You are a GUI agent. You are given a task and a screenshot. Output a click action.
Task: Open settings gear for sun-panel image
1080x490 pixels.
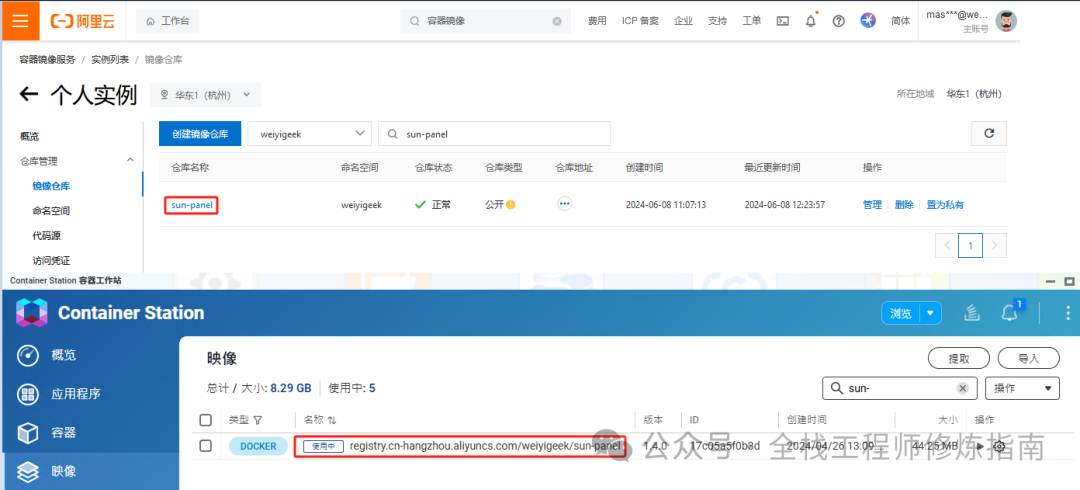(x=999, y=447)
